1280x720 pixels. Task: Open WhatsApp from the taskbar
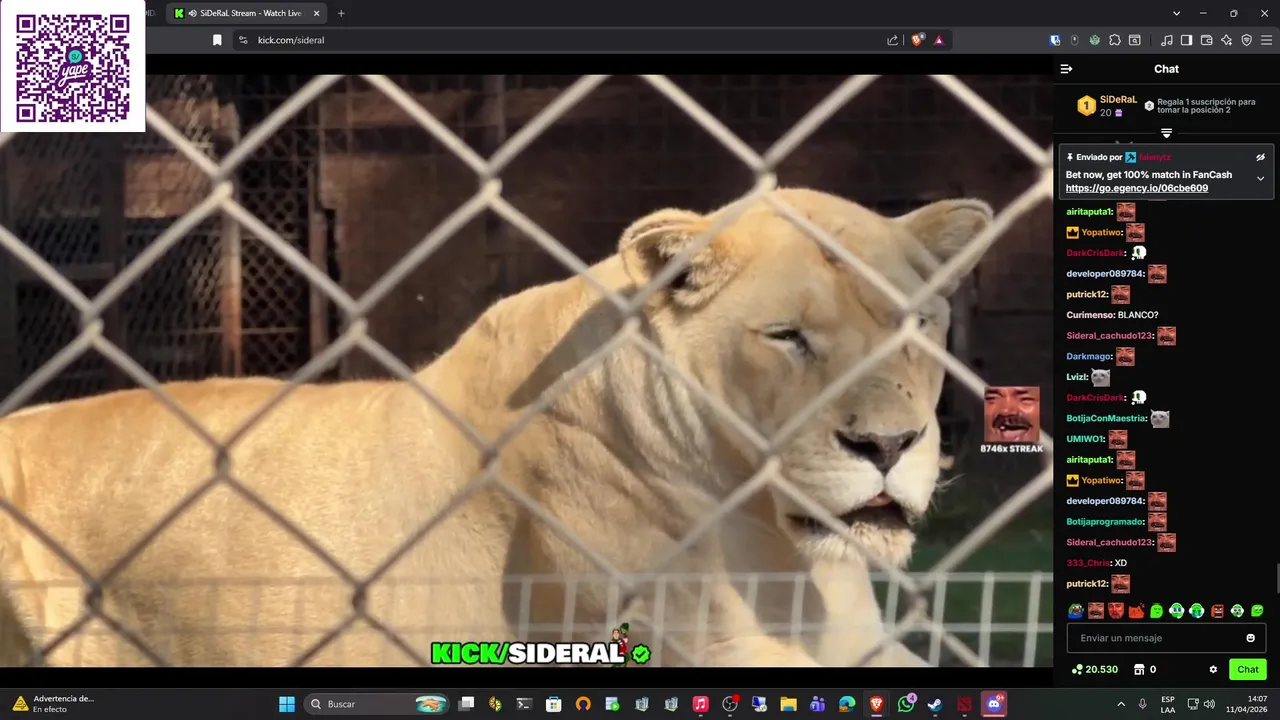[907, 704]
